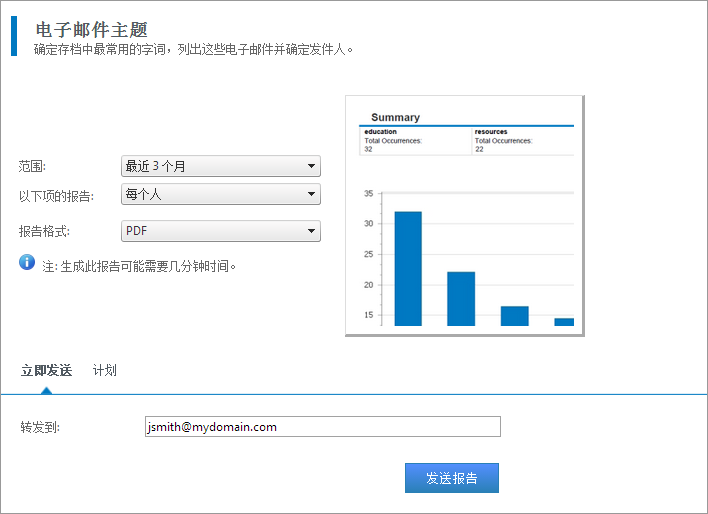Select the education column in the summary table
The width and height of the screenshot is (708, 514).
tap(414, 140)
